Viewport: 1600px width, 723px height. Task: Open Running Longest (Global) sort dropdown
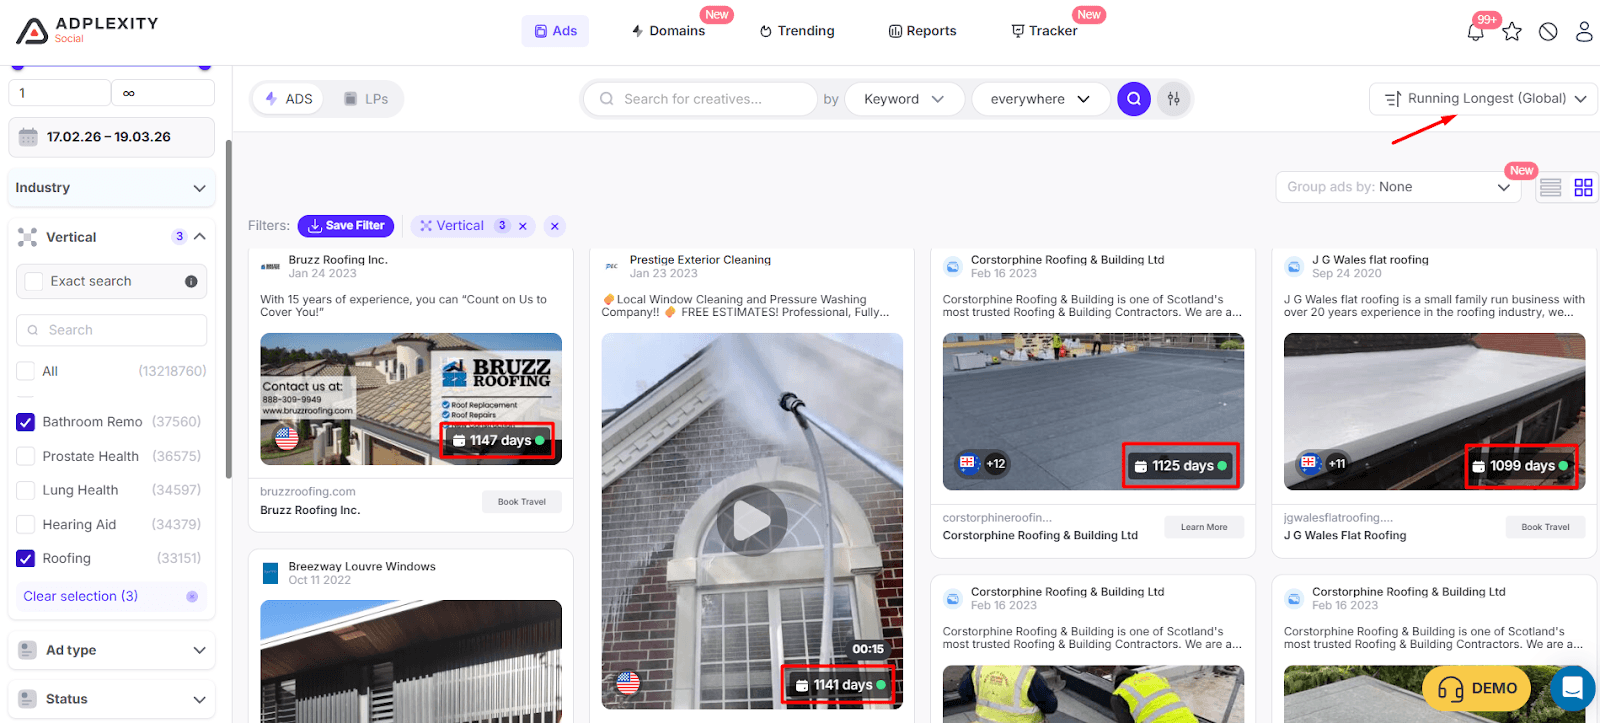point(1484,99)
